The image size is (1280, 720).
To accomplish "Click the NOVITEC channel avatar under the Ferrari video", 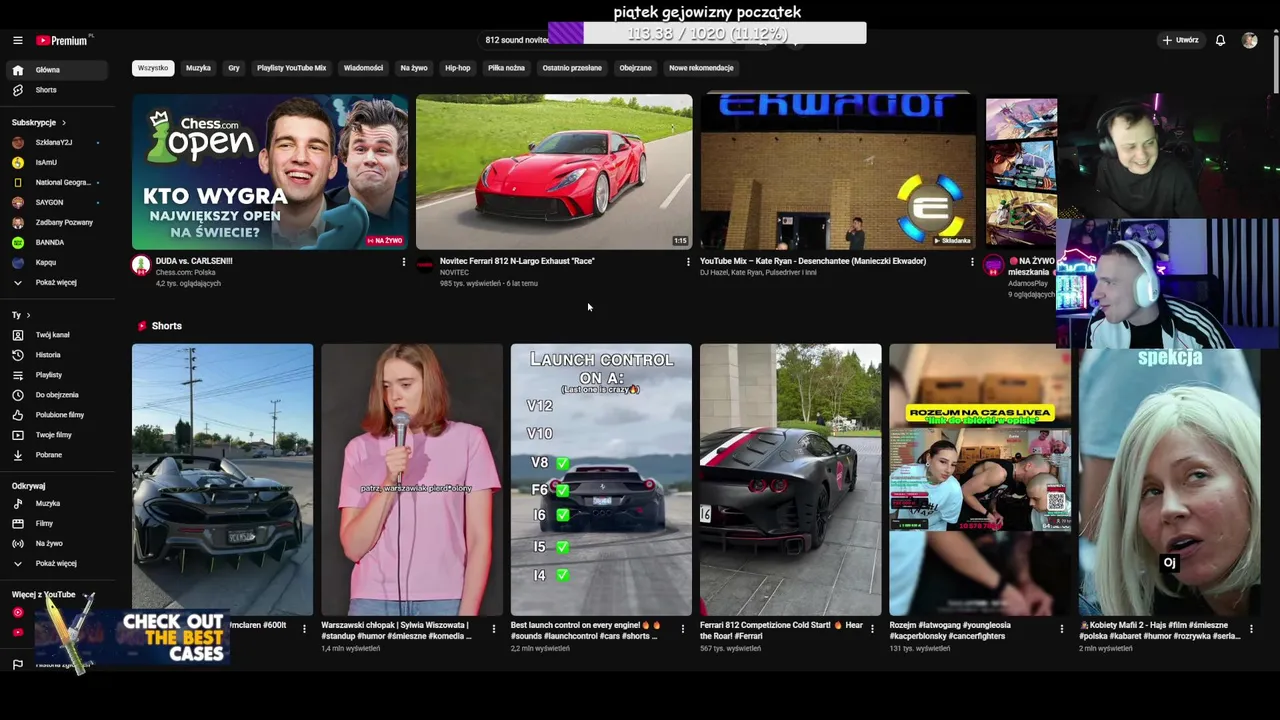I will pyautogui.click(x=425, y=265).
